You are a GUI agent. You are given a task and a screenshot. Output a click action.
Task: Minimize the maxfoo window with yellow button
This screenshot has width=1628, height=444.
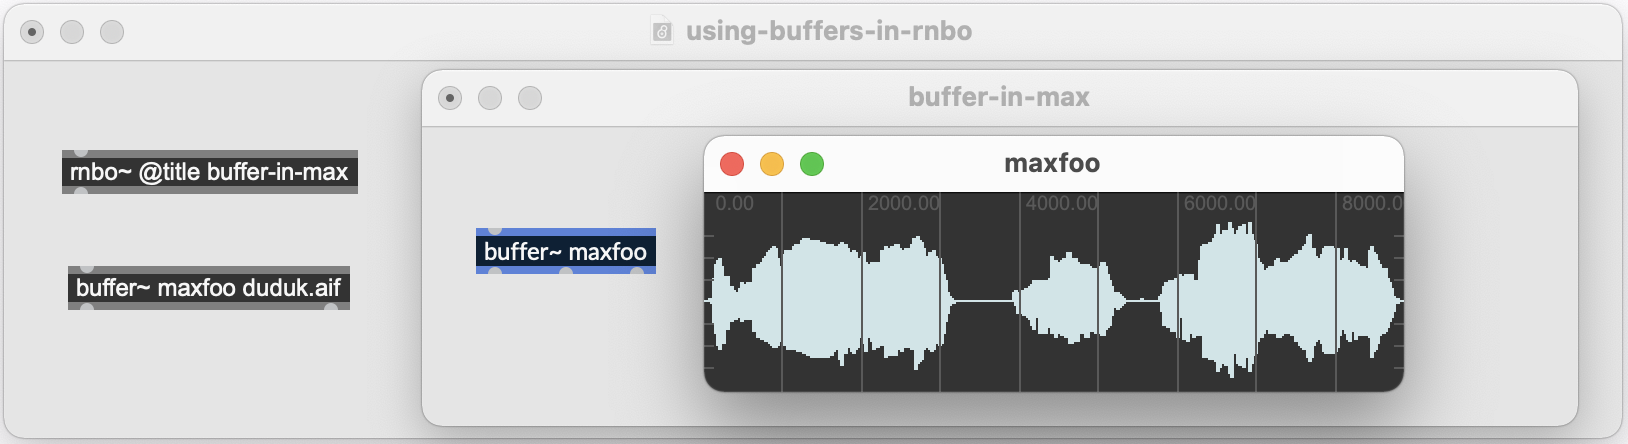[x=772, y=163]
